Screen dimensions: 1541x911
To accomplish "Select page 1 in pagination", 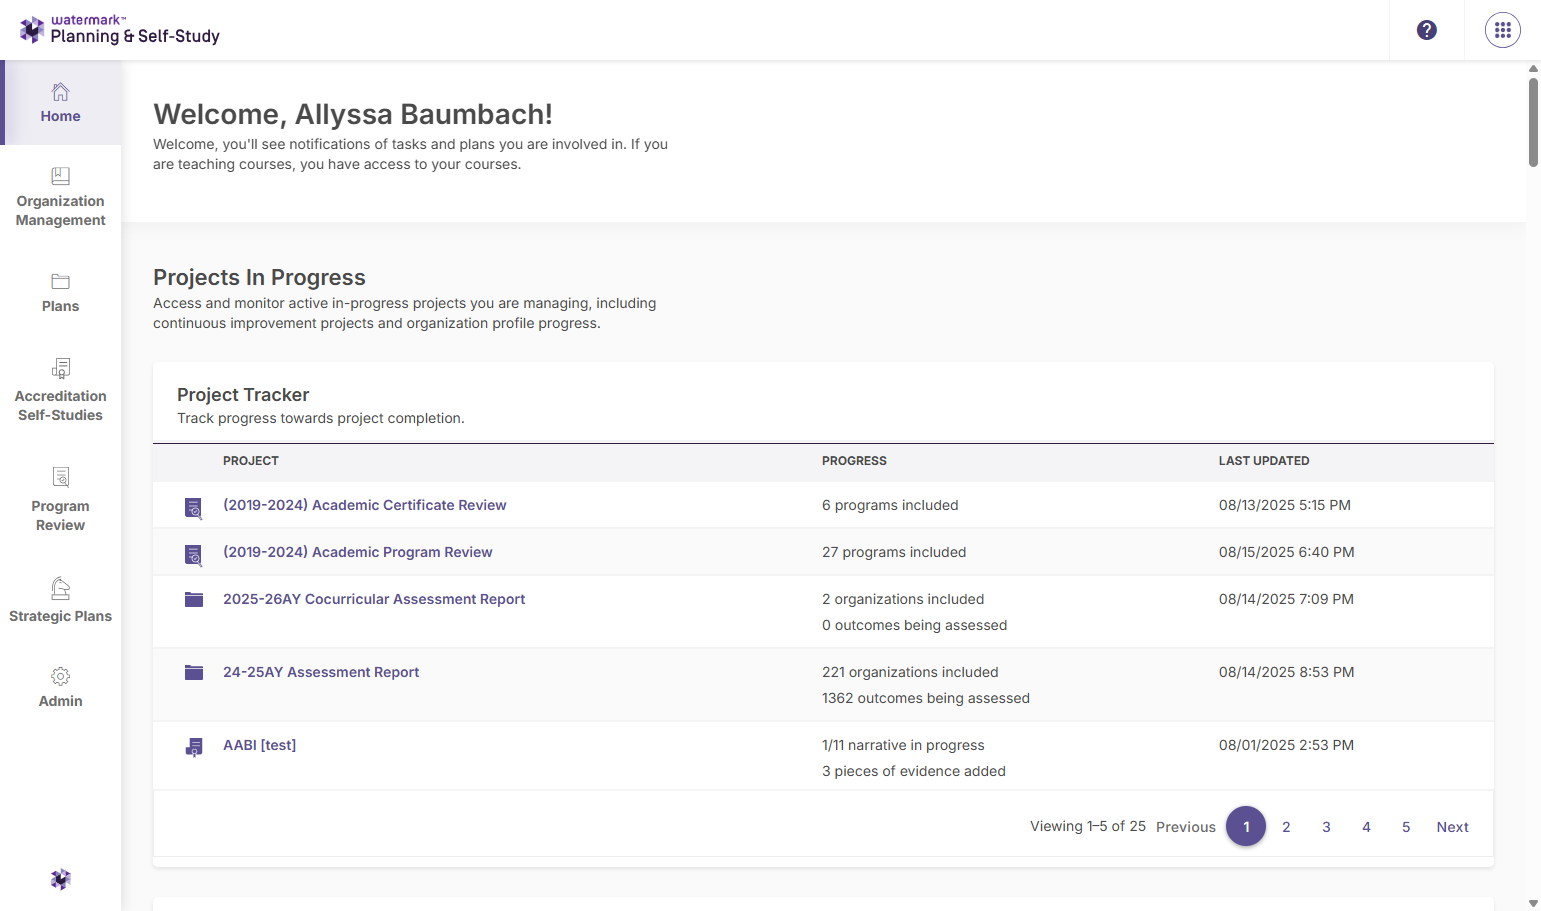I will click(1246, 826).
